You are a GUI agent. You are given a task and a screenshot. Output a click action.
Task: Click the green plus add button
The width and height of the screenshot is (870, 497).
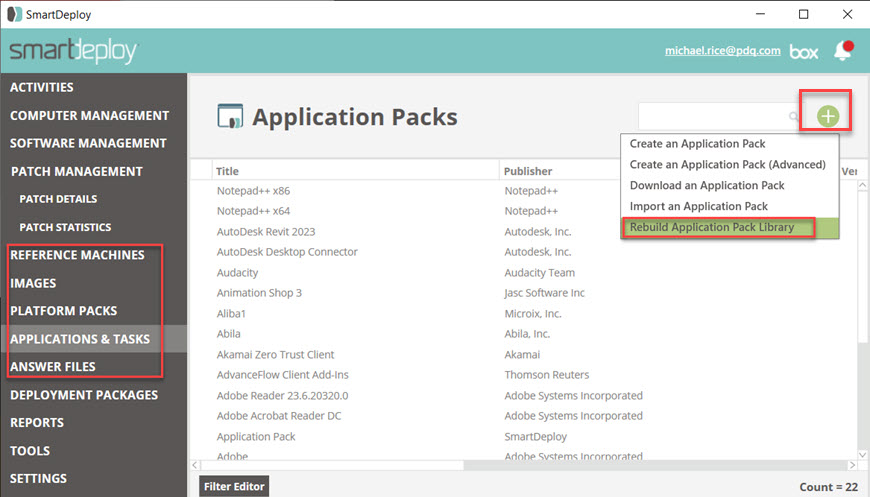[x=828, y=116]
